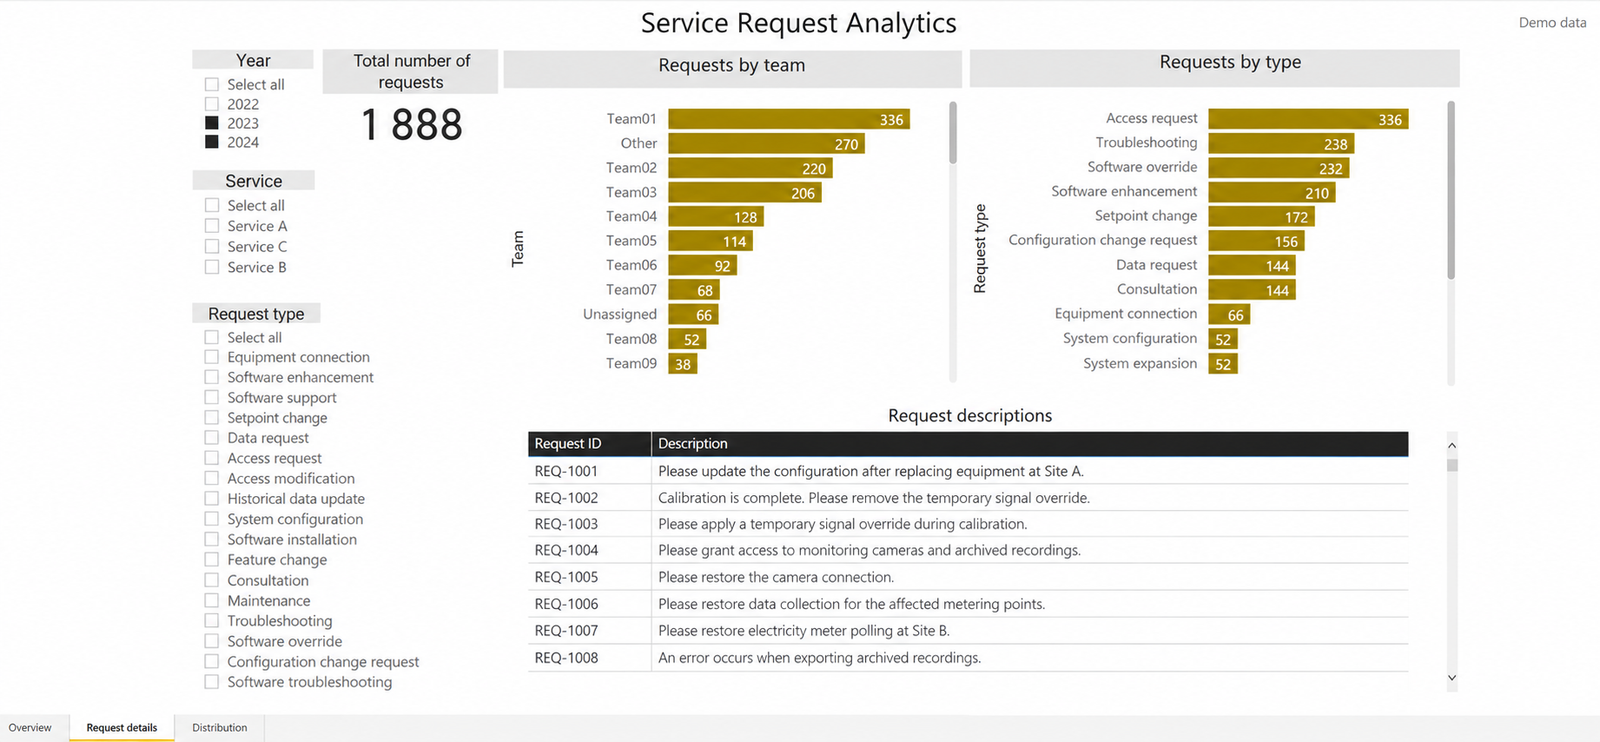Select the Access request bar showing 336
The height and width of the screenshot is (742, 1600).
[x=1308, y=119]
